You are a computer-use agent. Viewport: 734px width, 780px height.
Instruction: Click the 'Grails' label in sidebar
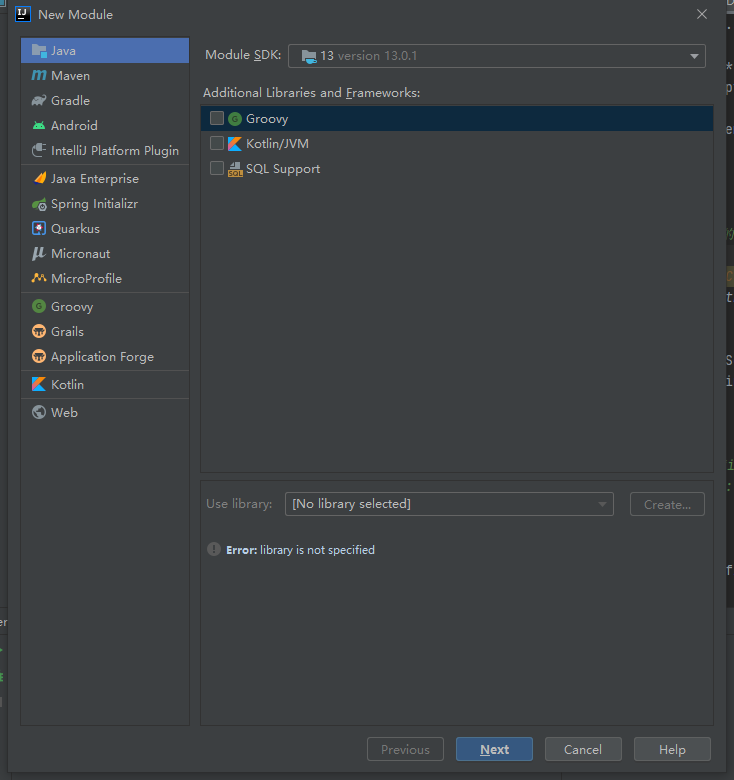tap(68, 331)
